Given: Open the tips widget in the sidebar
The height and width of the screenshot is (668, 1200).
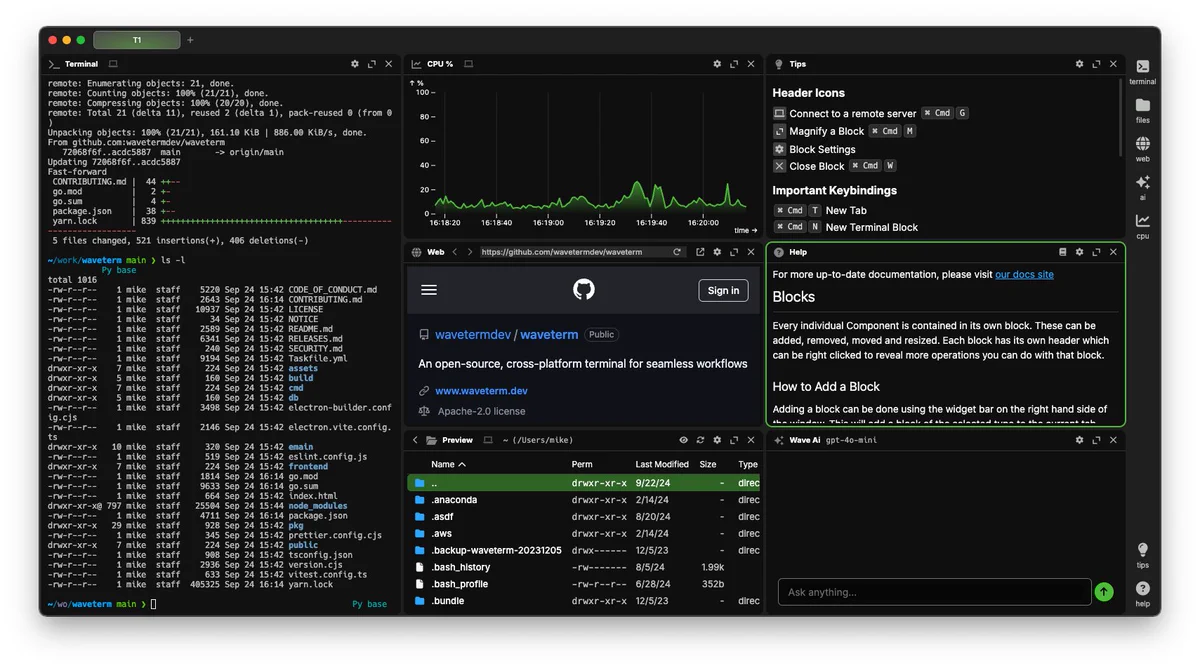Looking at the screenshot, I should [1142, 555].
